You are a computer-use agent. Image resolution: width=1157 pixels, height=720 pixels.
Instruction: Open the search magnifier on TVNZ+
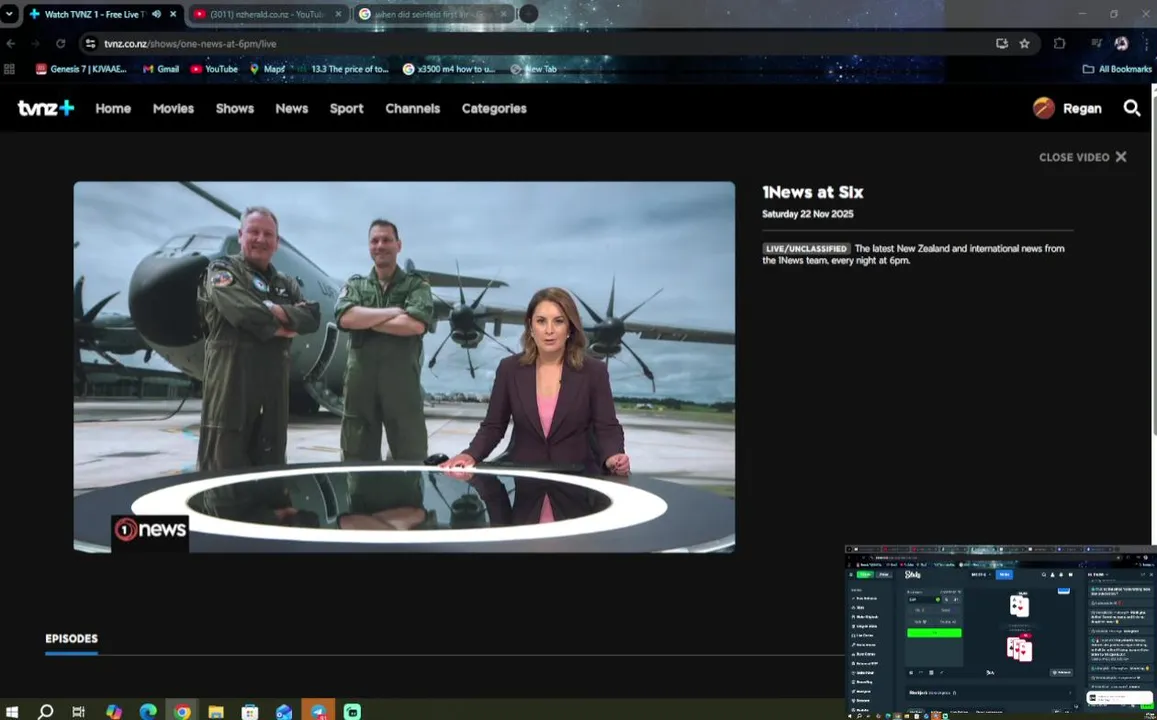[x=1131, y=108]
